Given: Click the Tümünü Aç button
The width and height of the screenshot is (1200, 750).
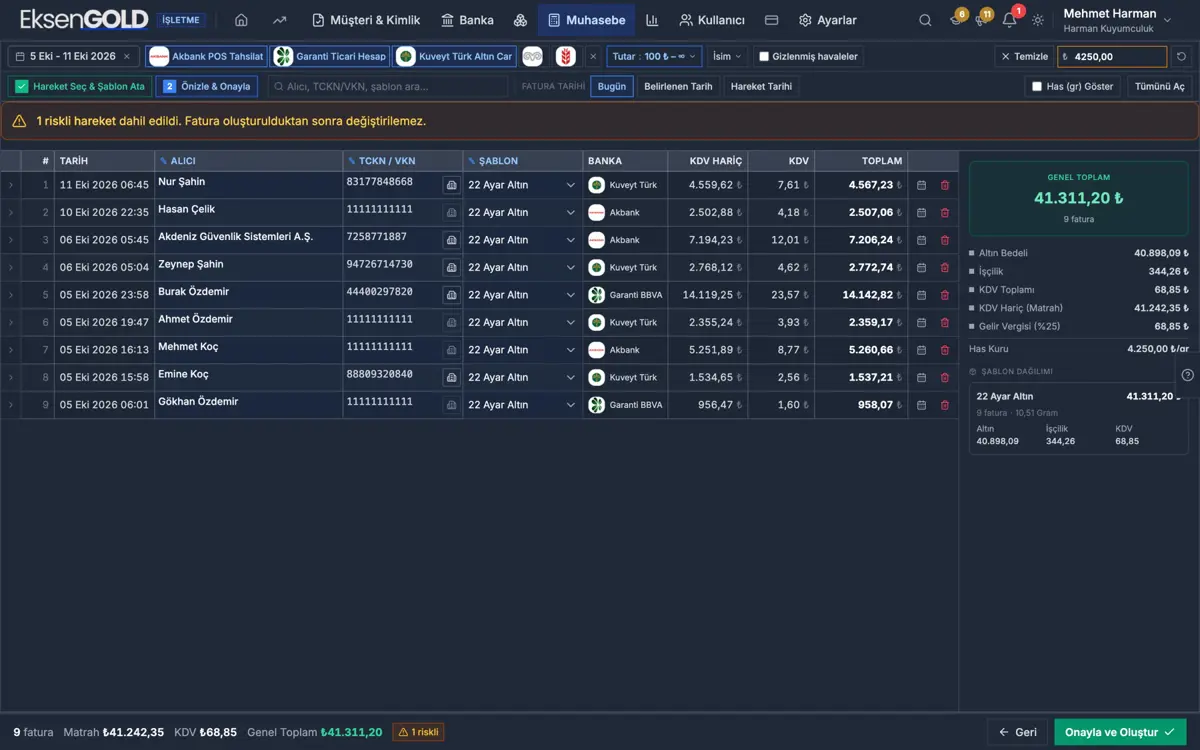Looking at the screenshot, I should (1160, 87).
